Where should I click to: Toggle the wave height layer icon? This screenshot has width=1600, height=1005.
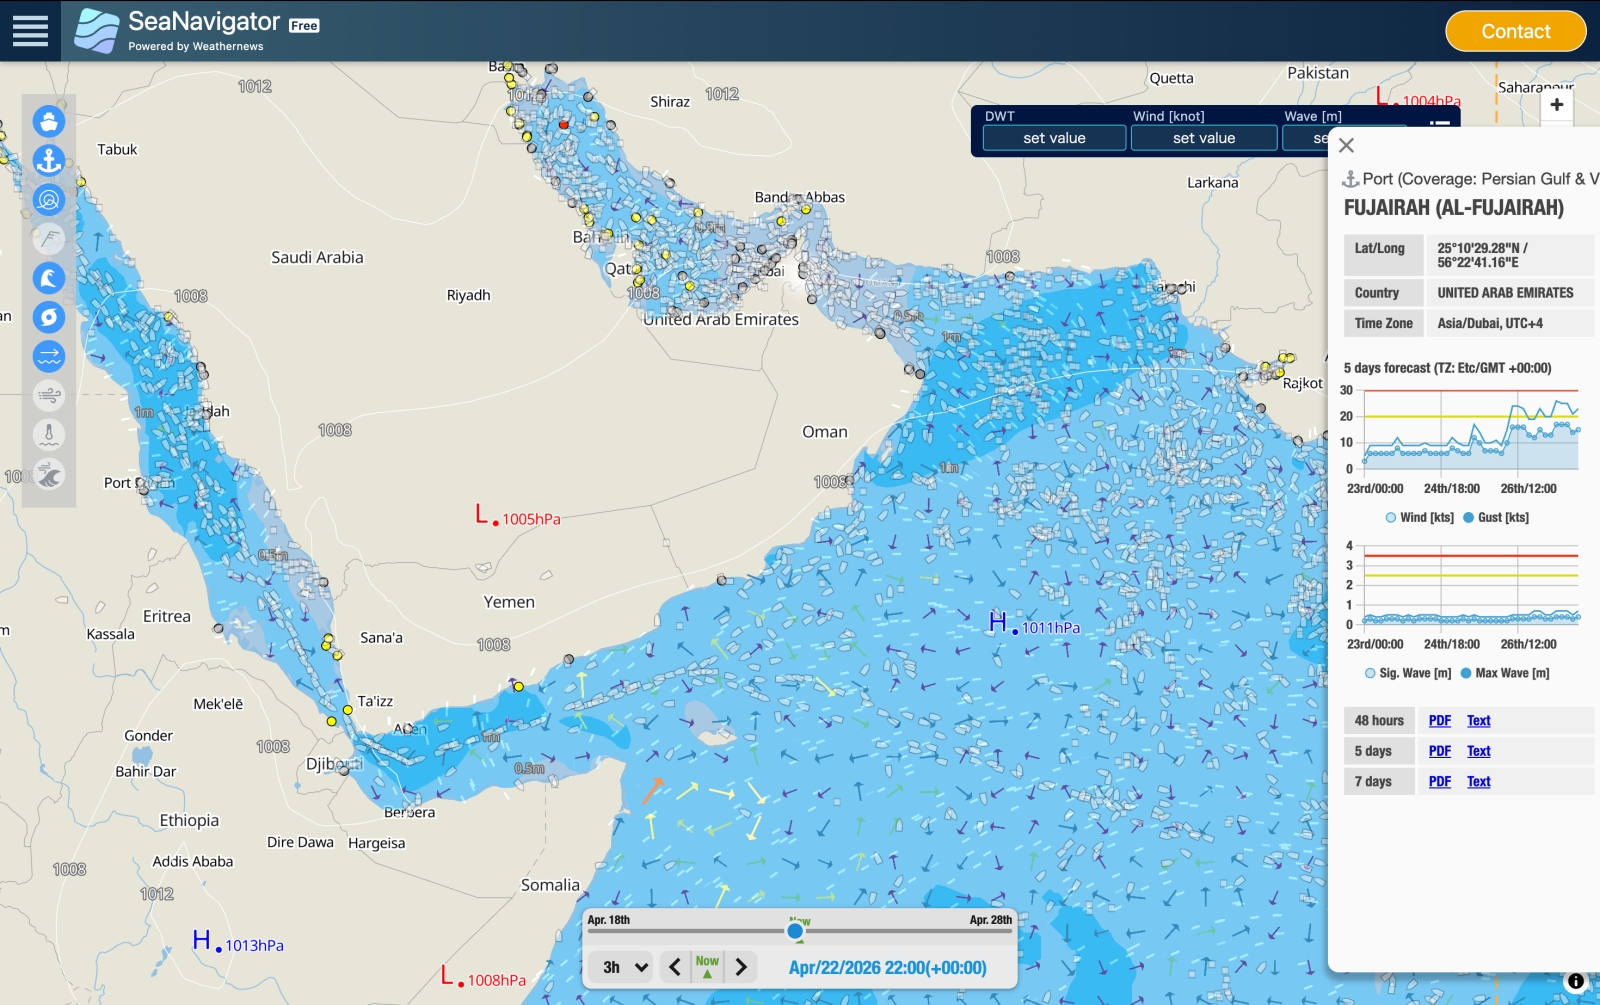pyautogui.click(x=49, y=278)
